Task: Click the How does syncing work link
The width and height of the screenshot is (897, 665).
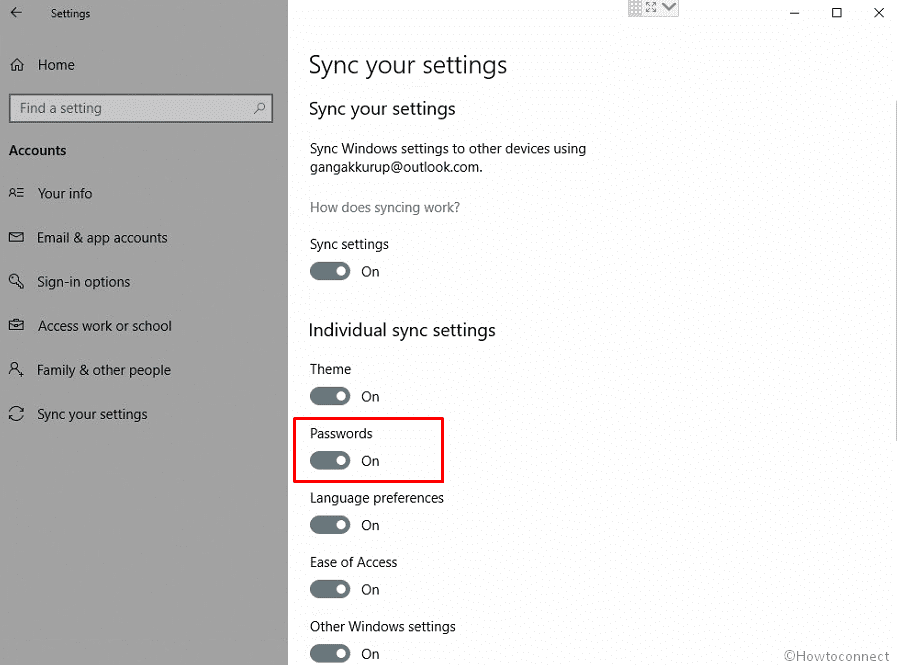Action: pyautogui.click(x=382, y=207)
